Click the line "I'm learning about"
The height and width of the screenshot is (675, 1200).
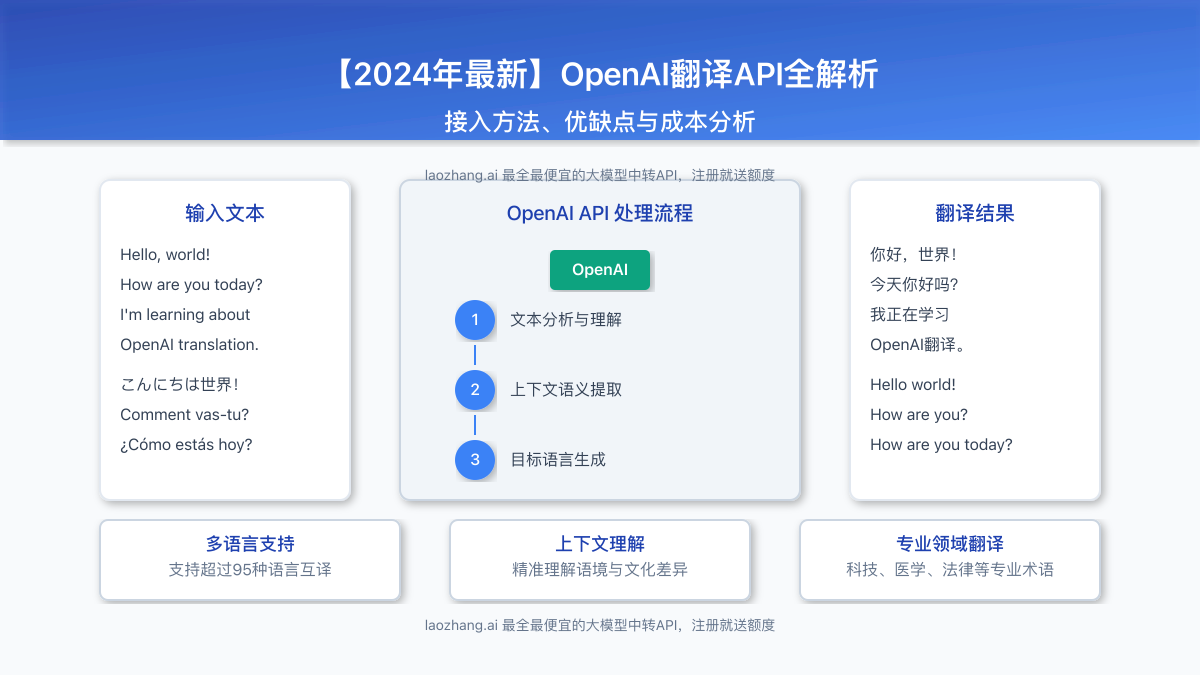click(x=185, y=315)
